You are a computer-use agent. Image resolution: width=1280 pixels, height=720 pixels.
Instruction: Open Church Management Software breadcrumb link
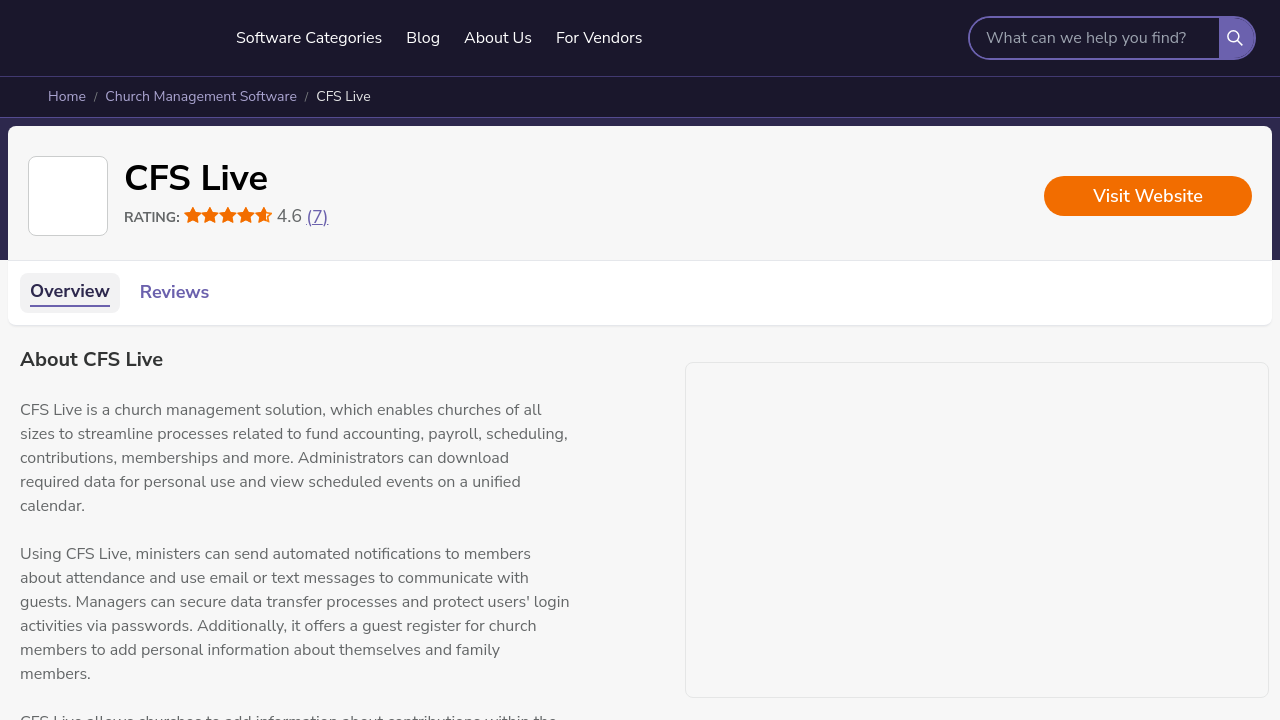click(201, 97)
